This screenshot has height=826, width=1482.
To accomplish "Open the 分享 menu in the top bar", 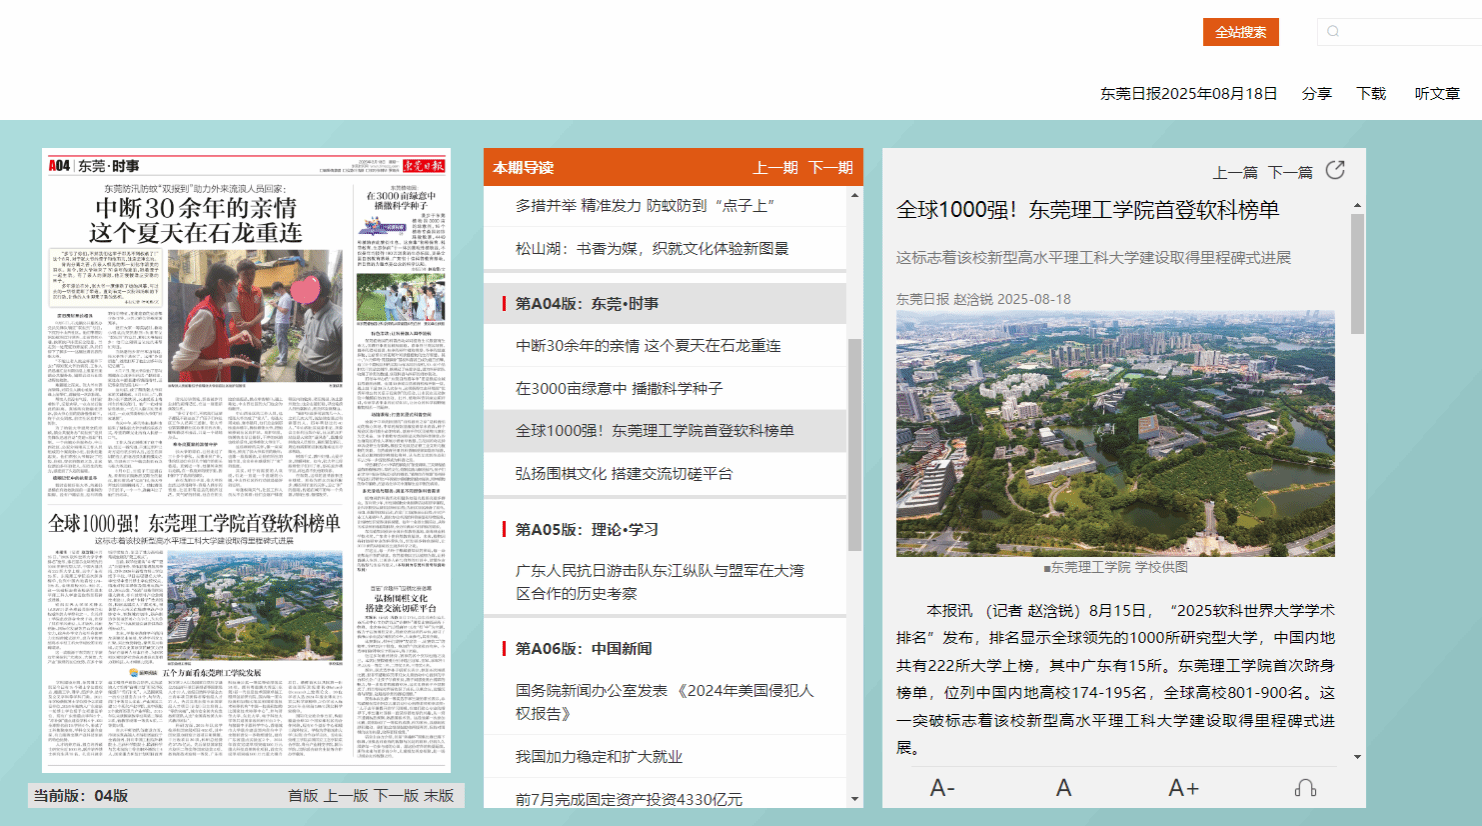I will pyautogui.click(x=1316, y=93).
